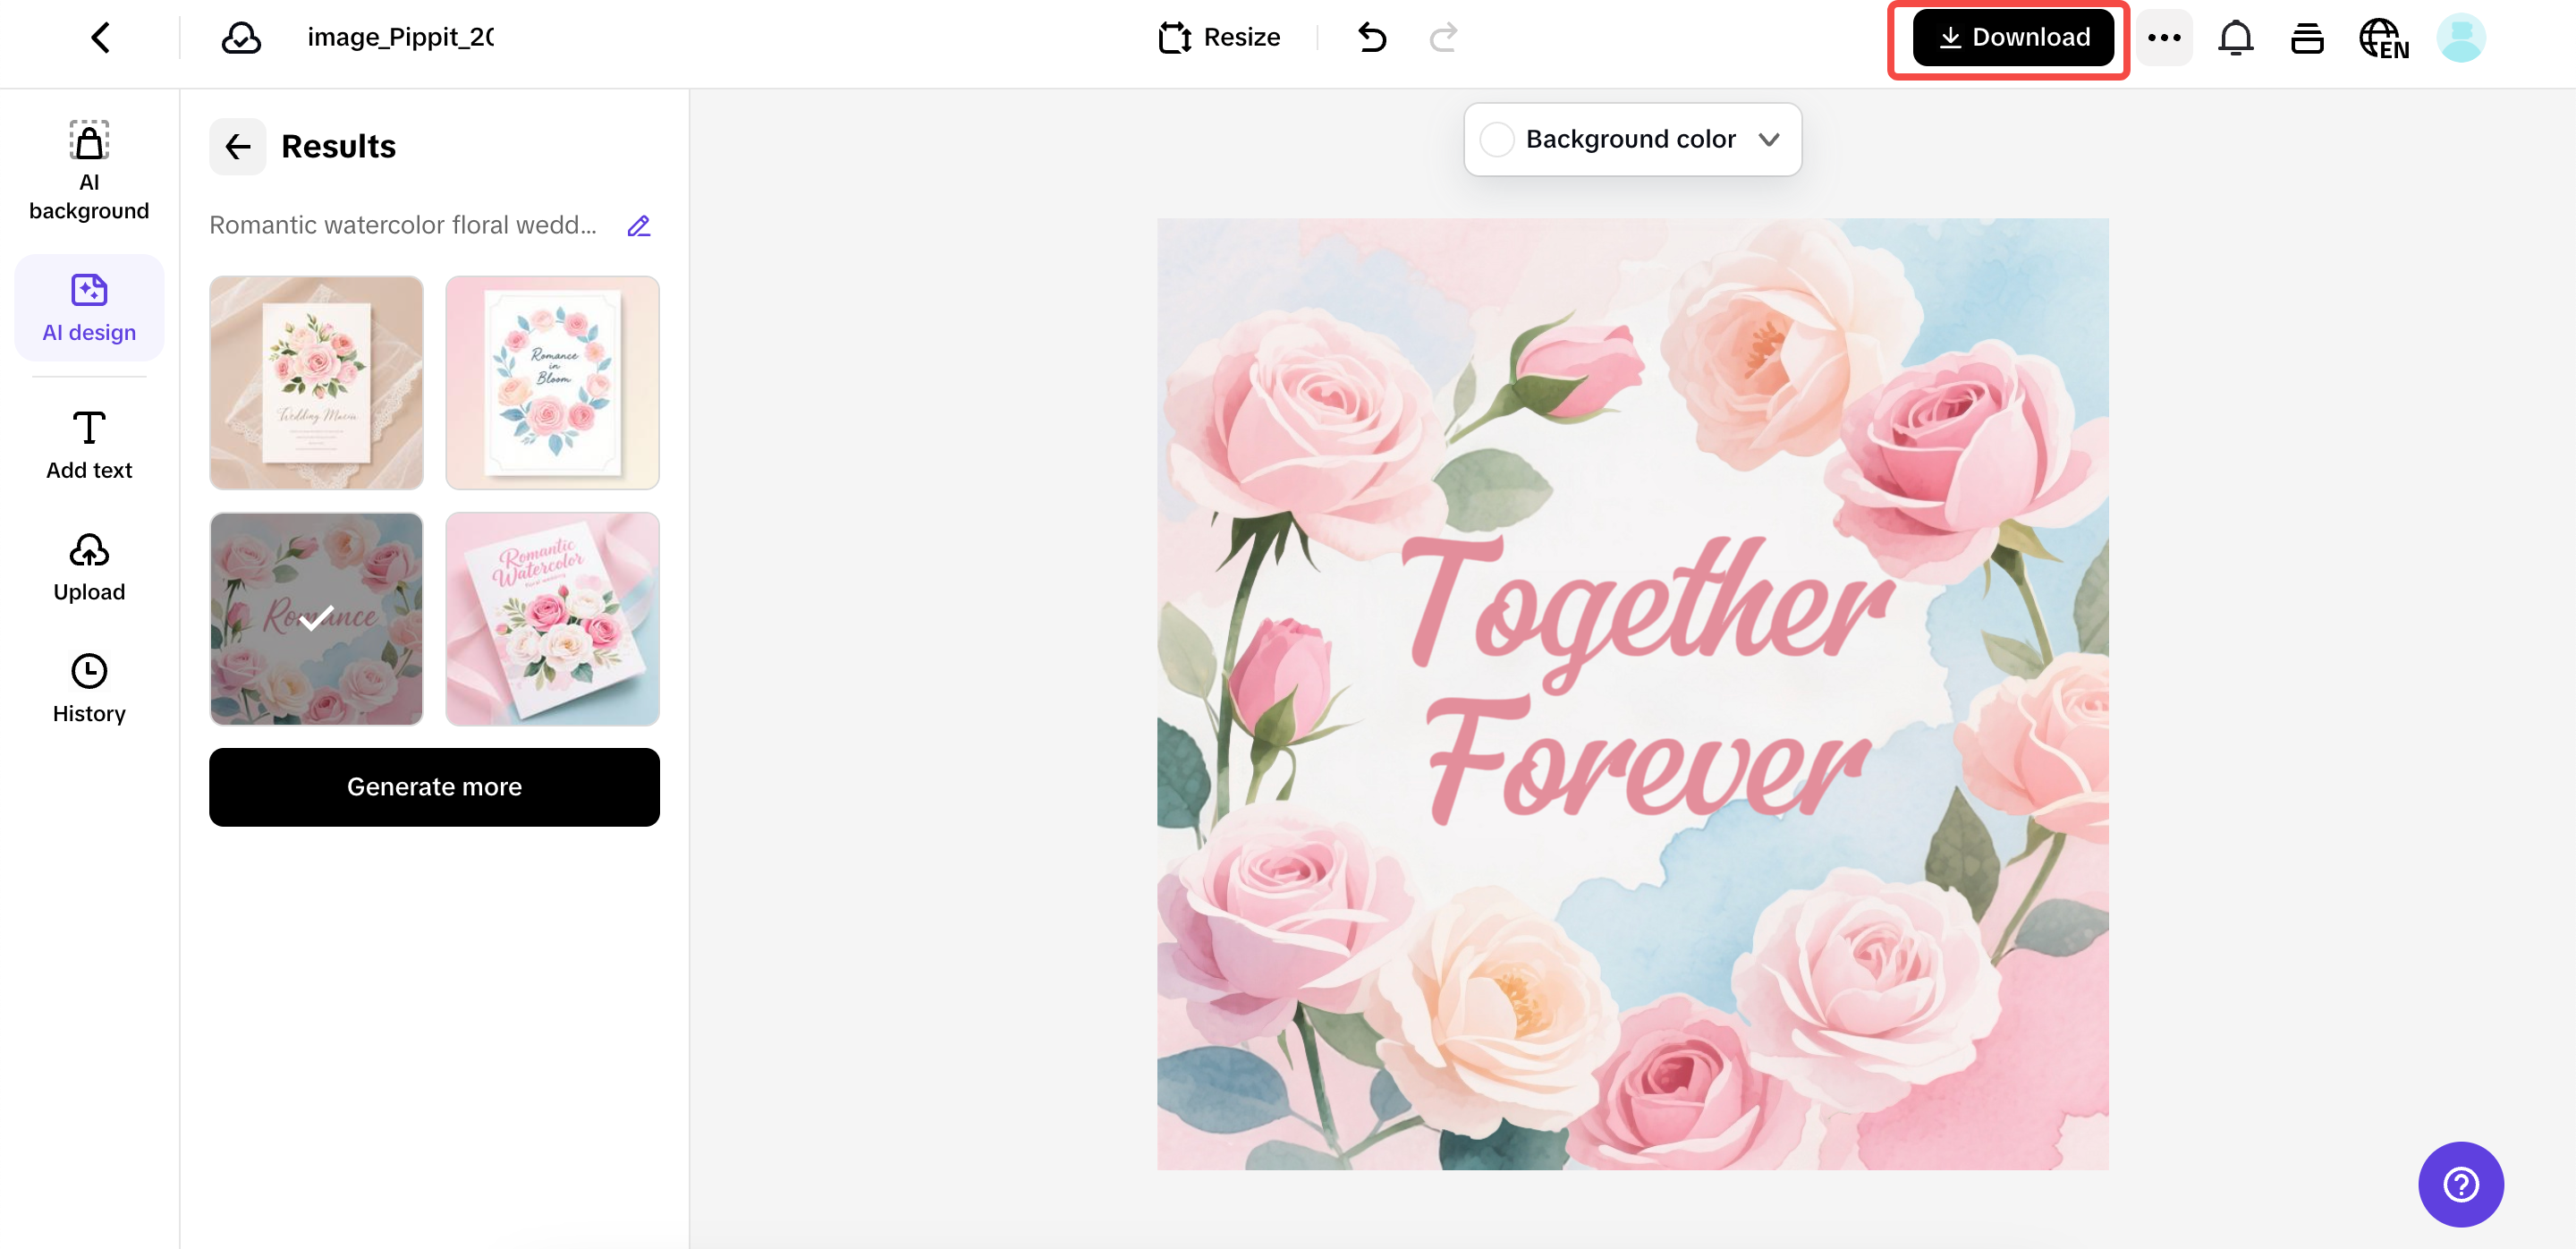The image size is (2576, 1249).
Task: Select the Romance in Bloom wreath thumbnail
Action: pos(552,383)
